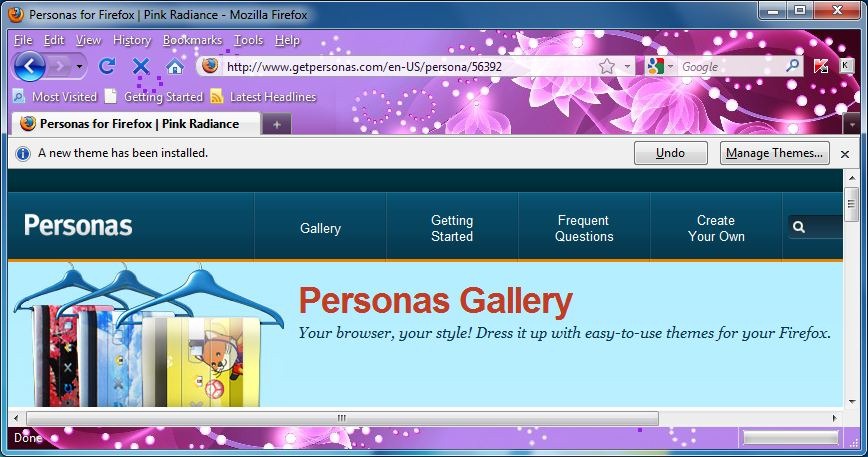Image resolution: width=868 pixels, height=457 pixels.
Task: Click the vertical scrollbar thumb
Action: tap(851, 204)
